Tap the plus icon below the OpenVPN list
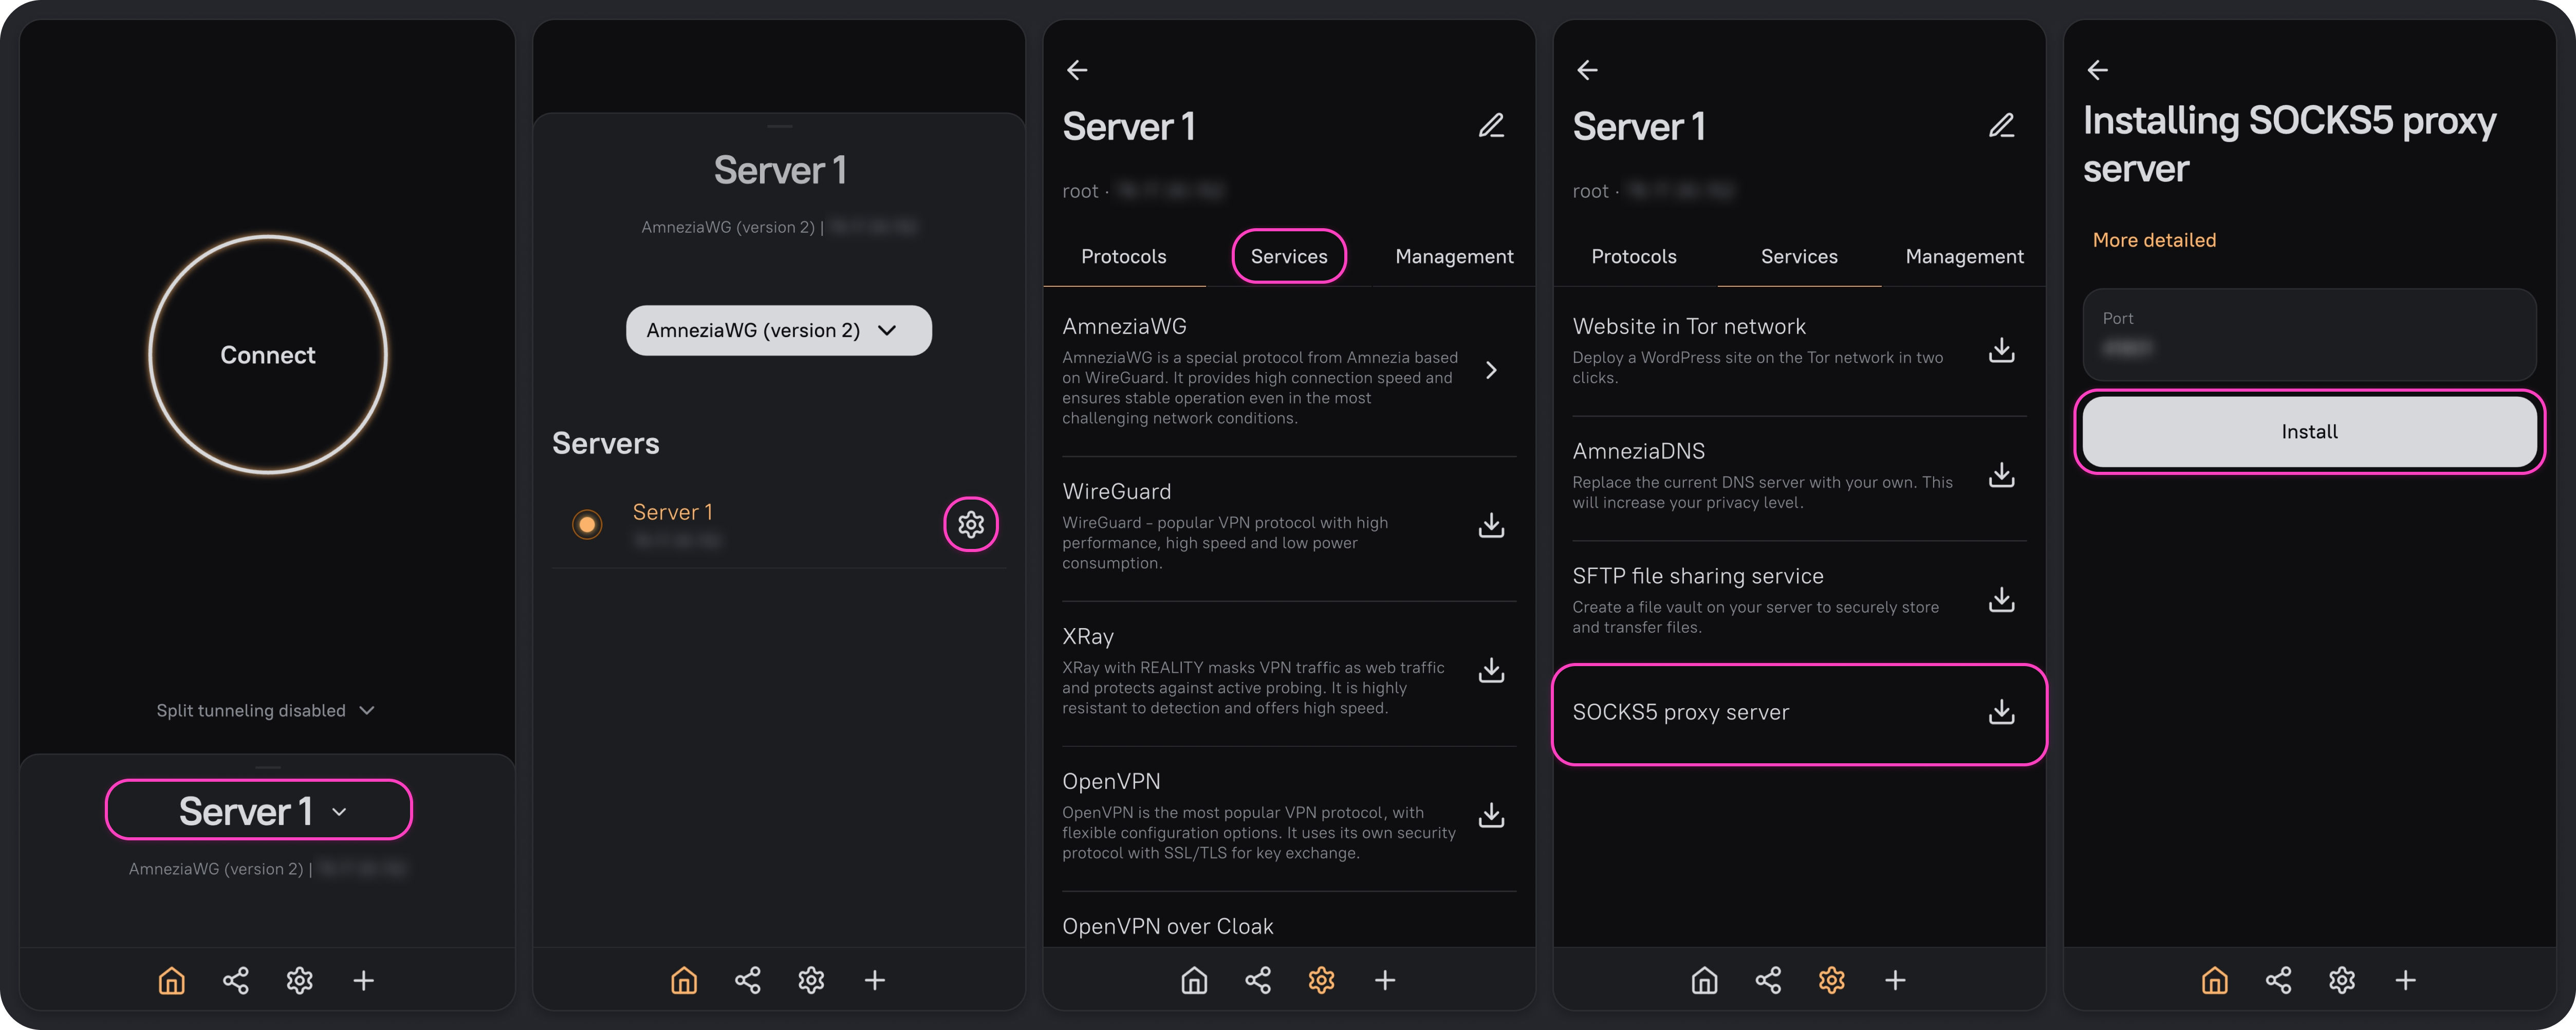Viewport: 2576px width, 1030px height. [1385, 980]
